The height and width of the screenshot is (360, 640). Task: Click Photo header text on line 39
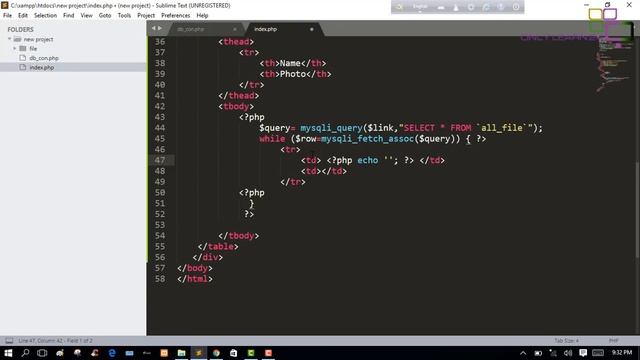click(x=293, y=74)
